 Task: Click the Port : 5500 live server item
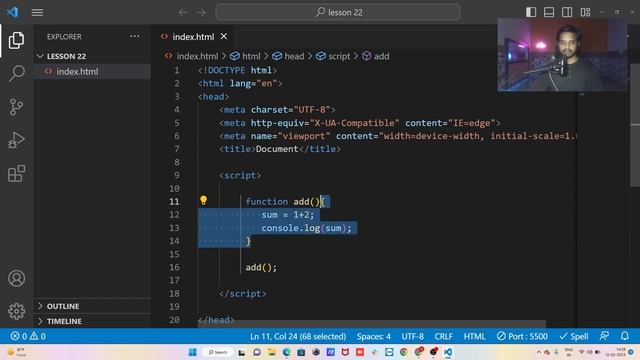522,336
